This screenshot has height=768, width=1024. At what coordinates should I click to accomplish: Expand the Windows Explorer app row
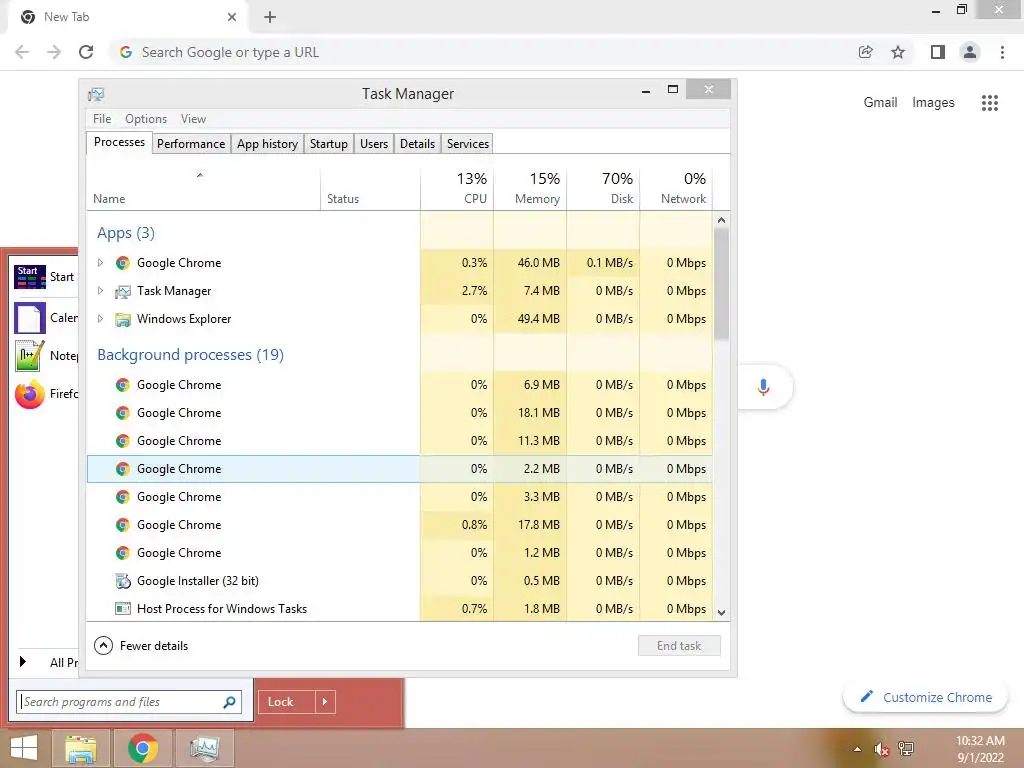(100, 319)
